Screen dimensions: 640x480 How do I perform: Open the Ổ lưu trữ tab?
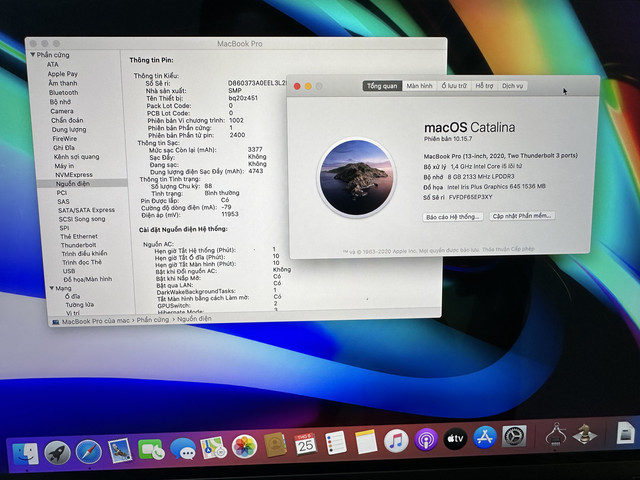tap(454, 86)
